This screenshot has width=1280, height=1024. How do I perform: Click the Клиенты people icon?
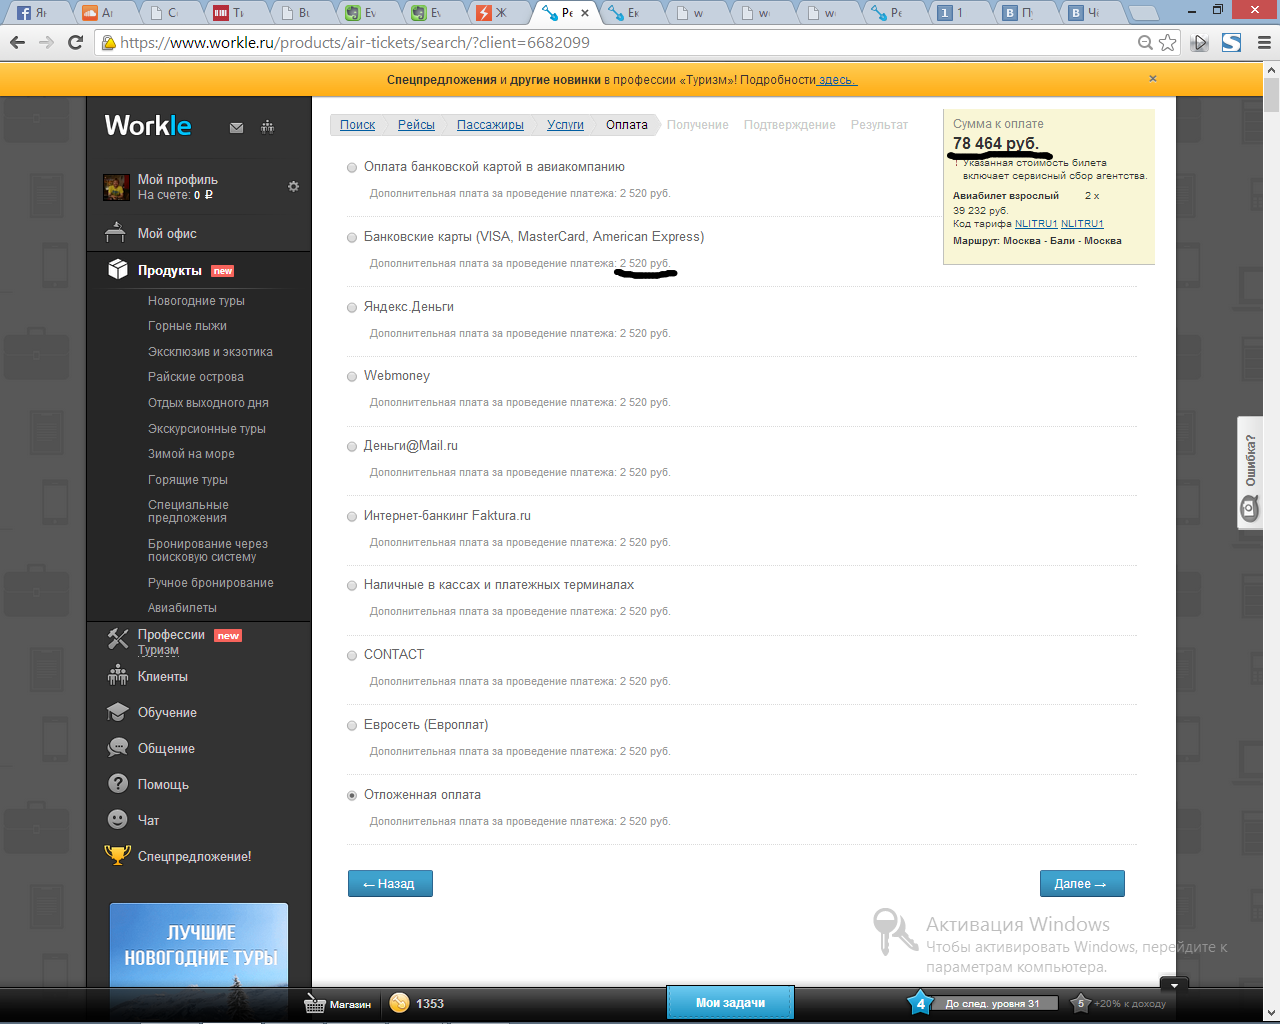[x=118, y=676]
